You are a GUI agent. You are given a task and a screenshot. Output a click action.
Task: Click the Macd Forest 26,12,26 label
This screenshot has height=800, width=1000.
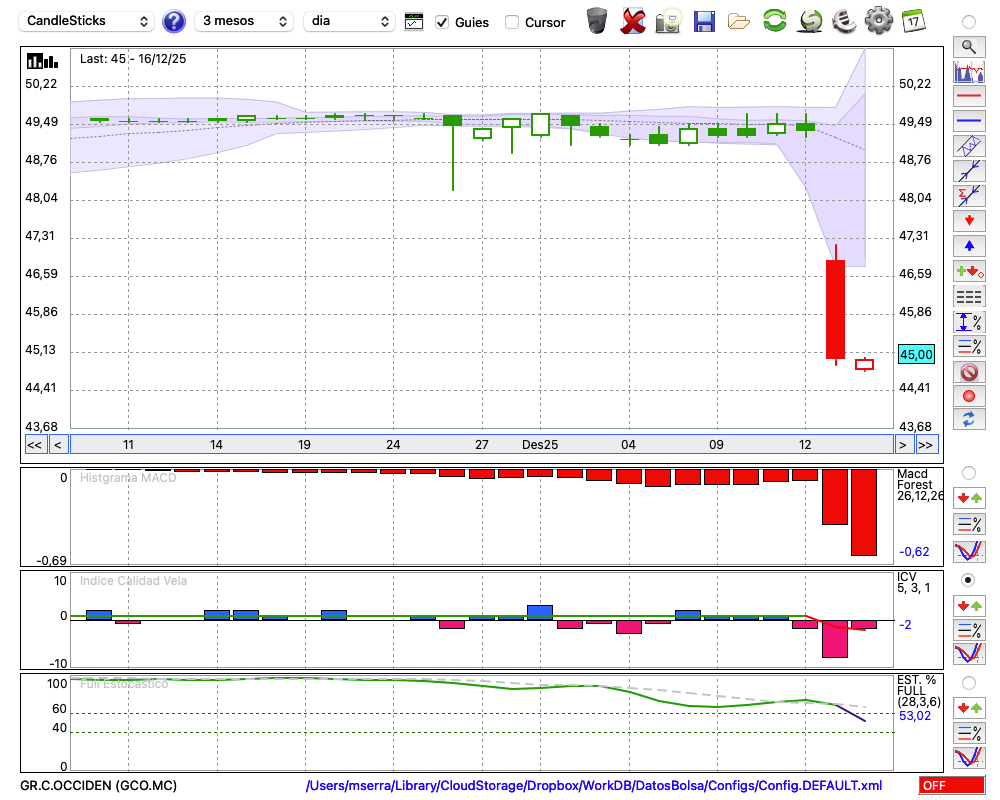[919, 485]
